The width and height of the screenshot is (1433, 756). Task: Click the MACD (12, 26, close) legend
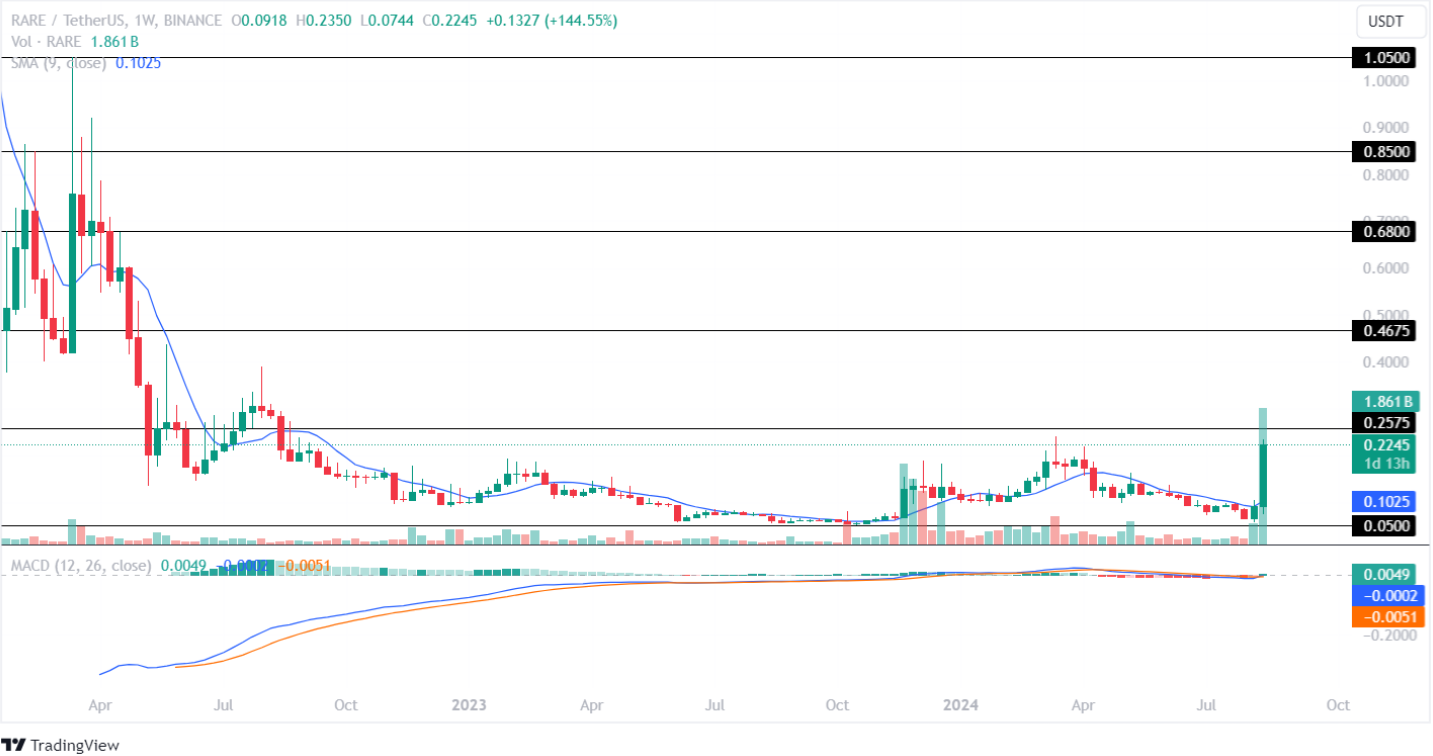coord(82,566)
